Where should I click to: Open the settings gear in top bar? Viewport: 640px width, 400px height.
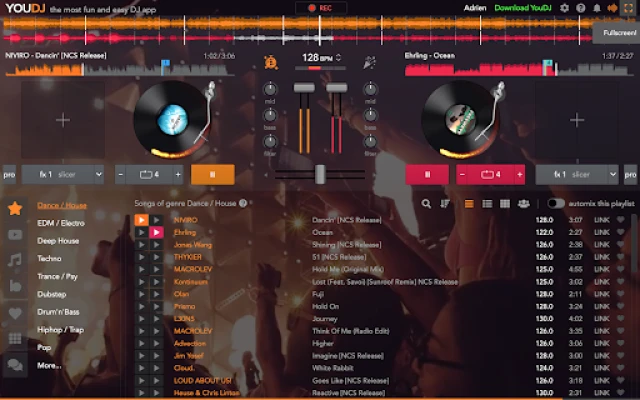(x=564, y=8)
